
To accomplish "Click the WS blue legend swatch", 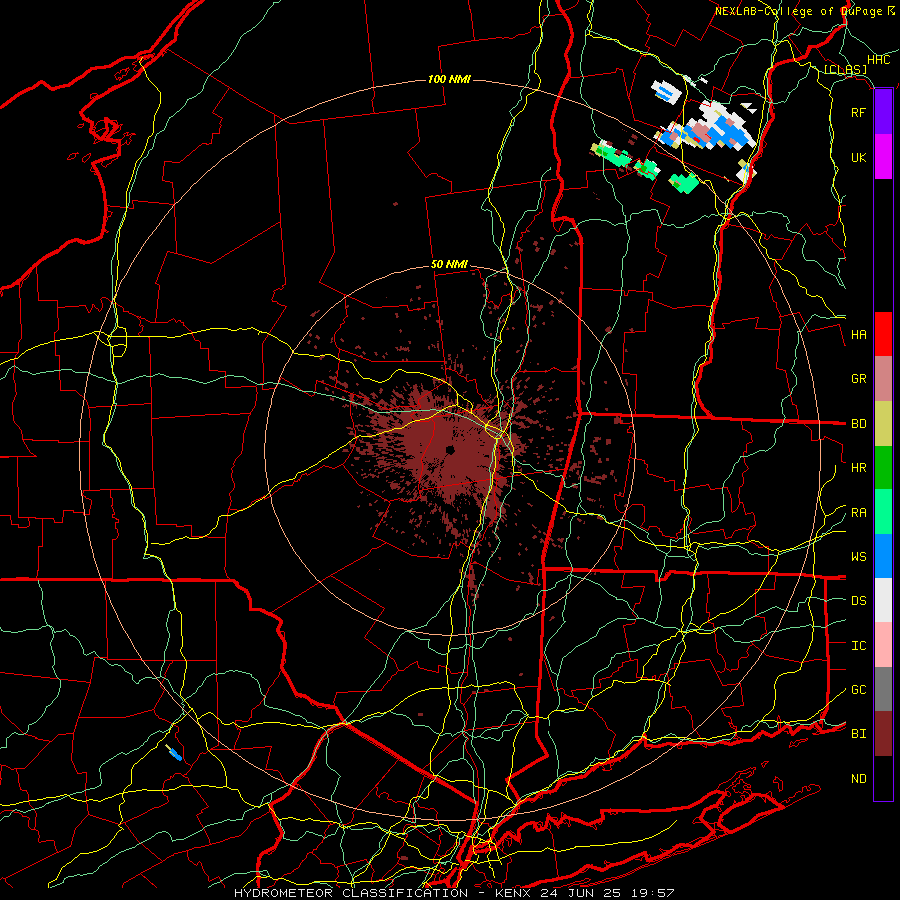I will [x=883, y=556].
